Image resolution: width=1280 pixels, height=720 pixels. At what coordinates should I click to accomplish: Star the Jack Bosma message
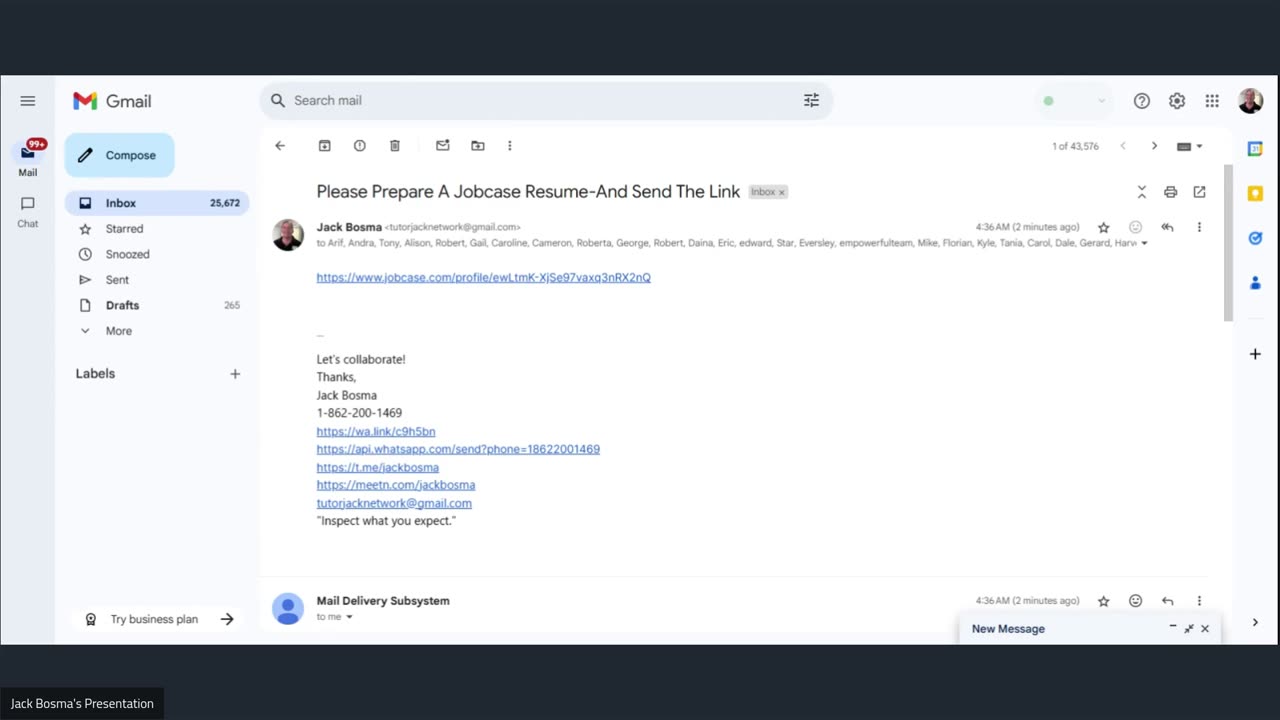[1103, 228]
